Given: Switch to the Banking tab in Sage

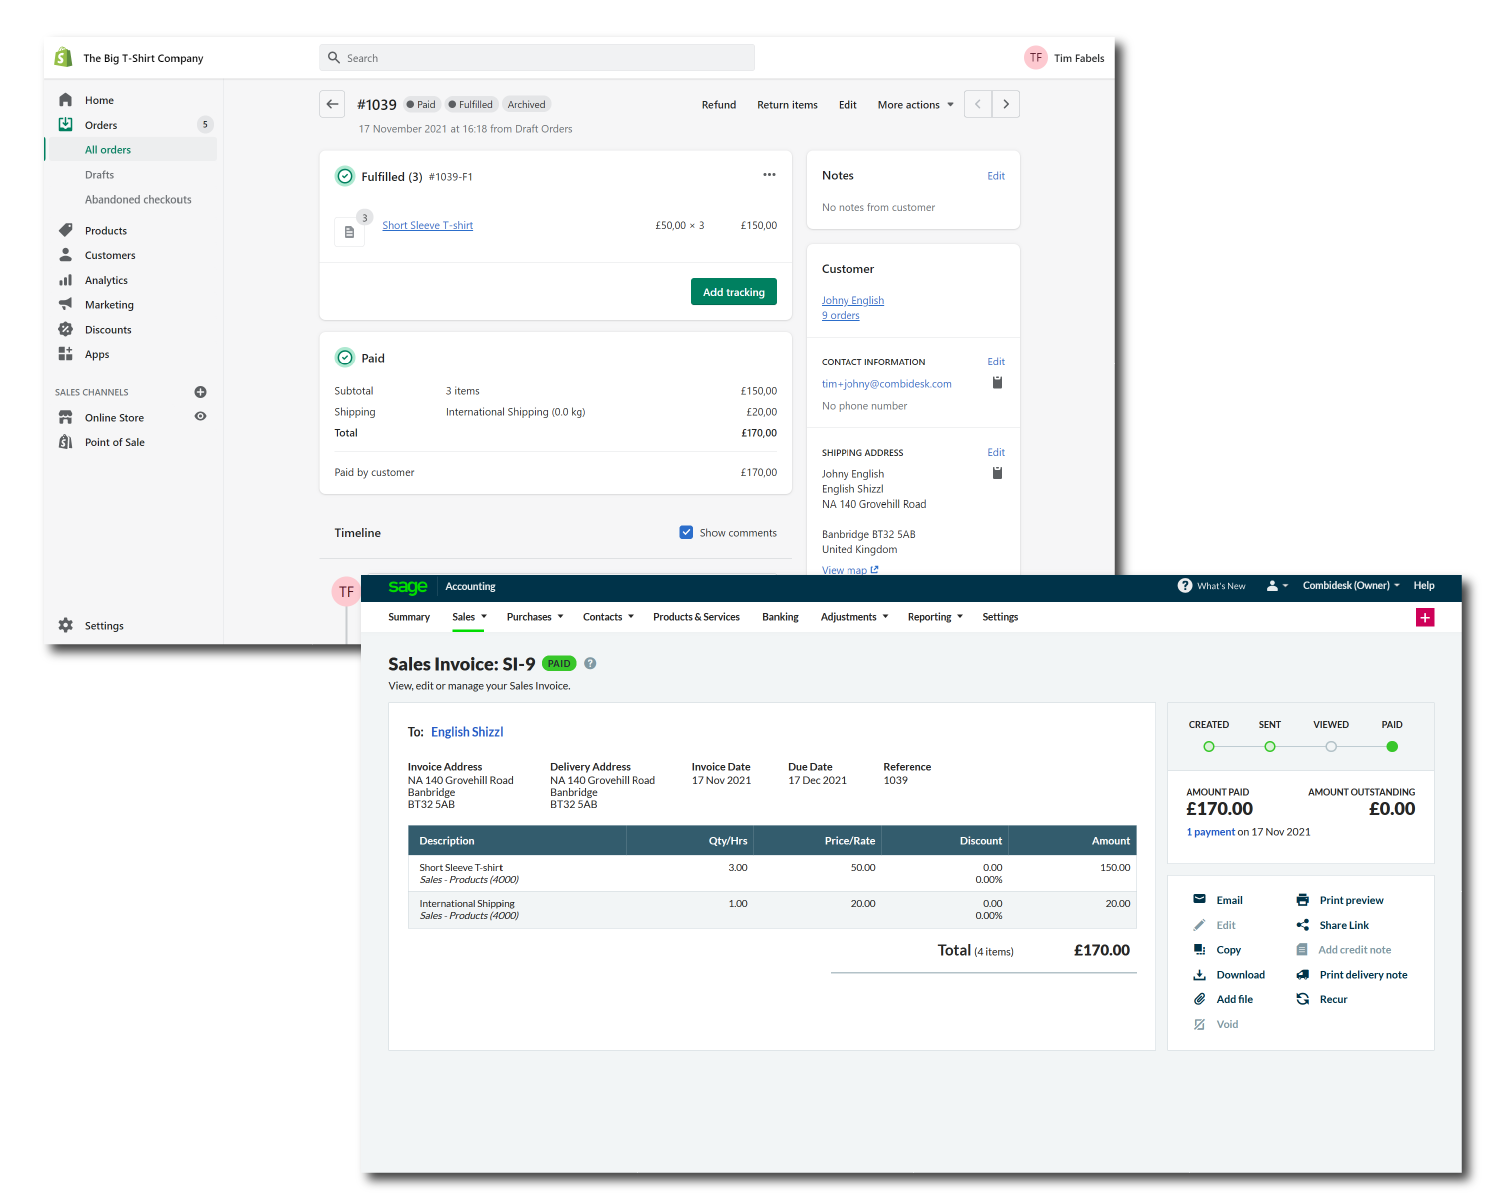Looking at the screenshot, I should [780, 617].
